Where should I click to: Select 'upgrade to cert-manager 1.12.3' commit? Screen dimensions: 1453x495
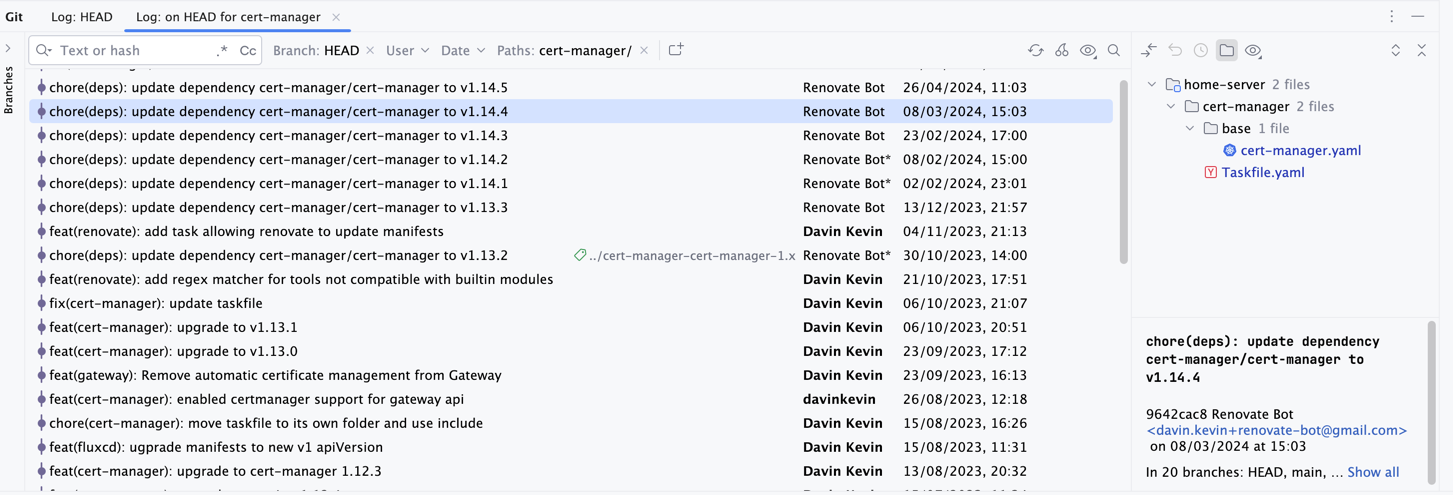point(571,472)
